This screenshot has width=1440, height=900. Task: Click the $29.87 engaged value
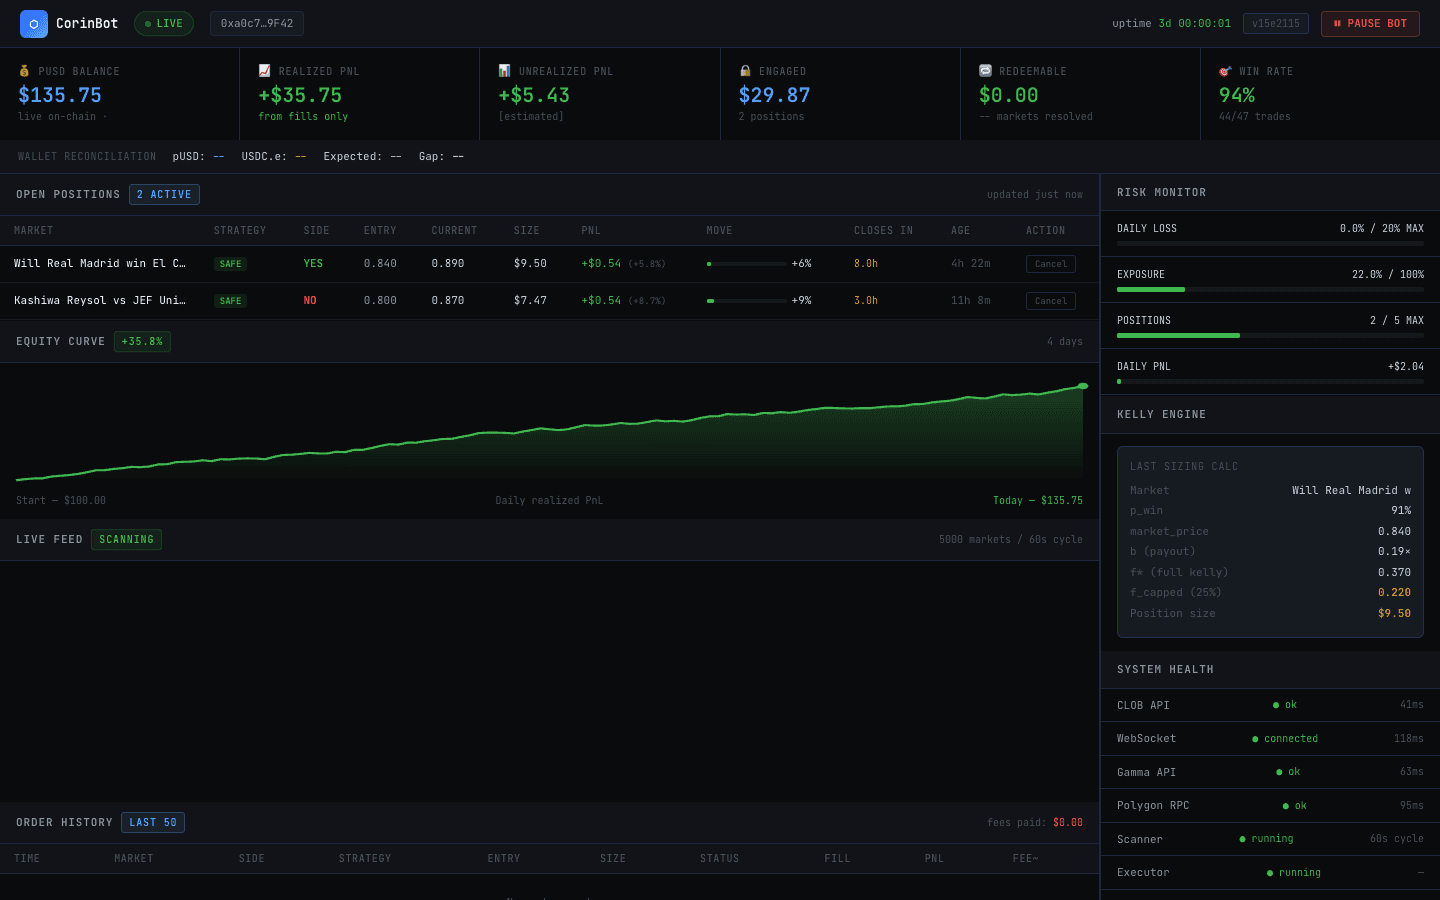[774, 95]
